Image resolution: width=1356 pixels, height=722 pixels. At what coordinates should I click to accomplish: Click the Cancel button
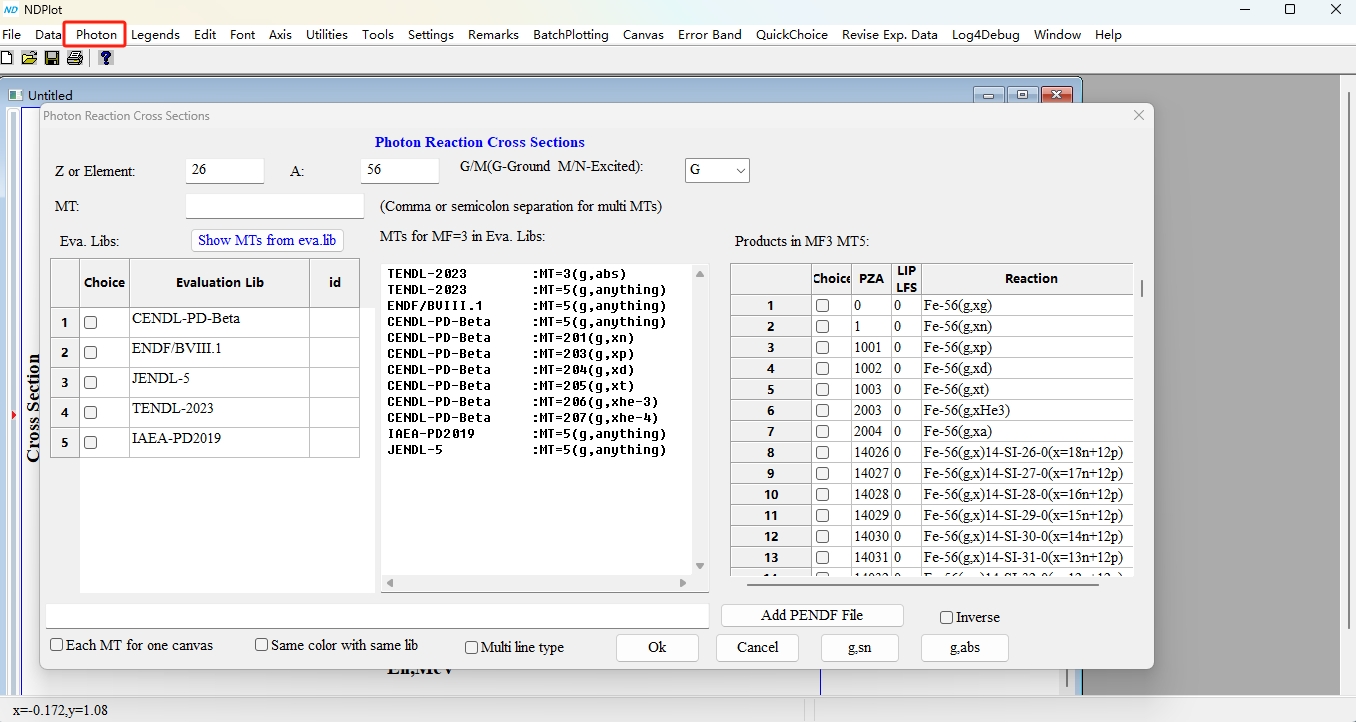[757, 647]
